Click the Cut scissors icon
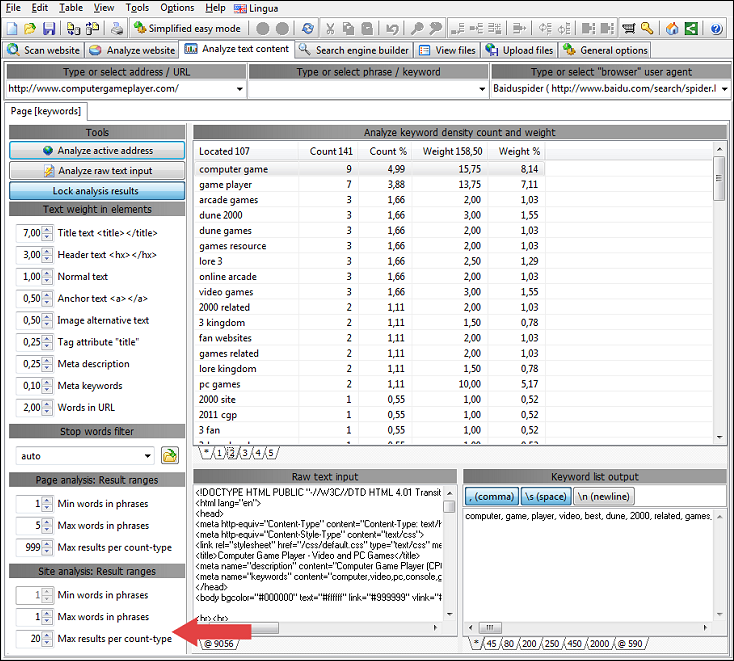The height and width of the screenshot is (661, 734). click(330, 29)
